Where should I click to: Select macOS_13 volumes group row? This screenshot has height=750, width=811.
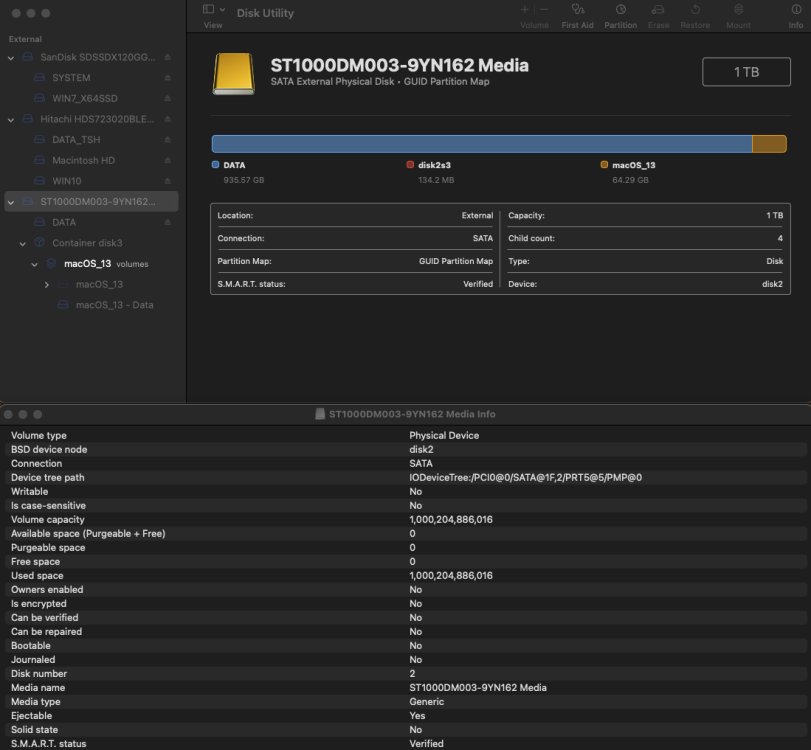pos(92,264)
